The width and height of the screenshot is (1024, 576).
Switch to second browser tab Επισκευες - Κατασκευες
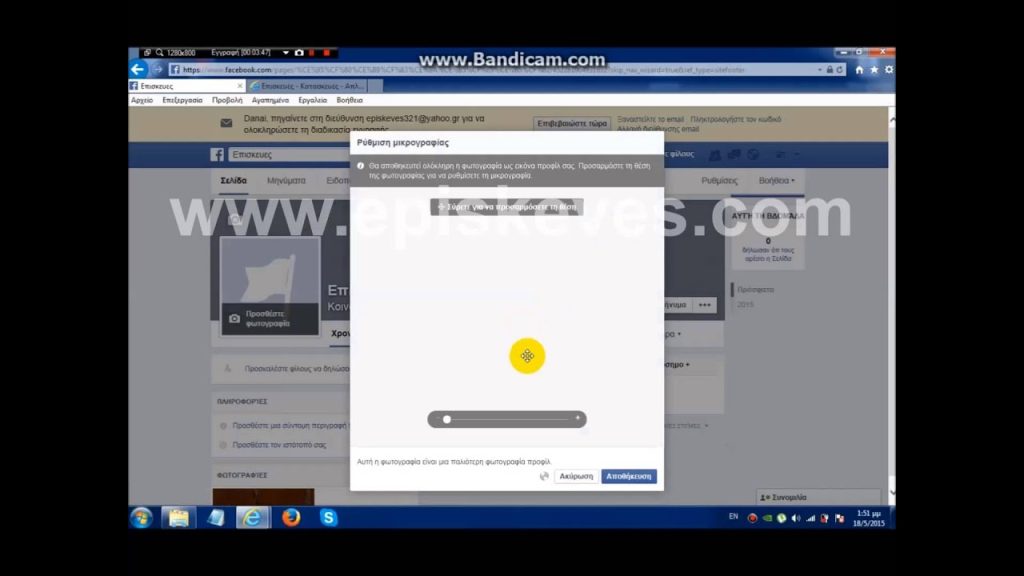[x=308, y=86]
